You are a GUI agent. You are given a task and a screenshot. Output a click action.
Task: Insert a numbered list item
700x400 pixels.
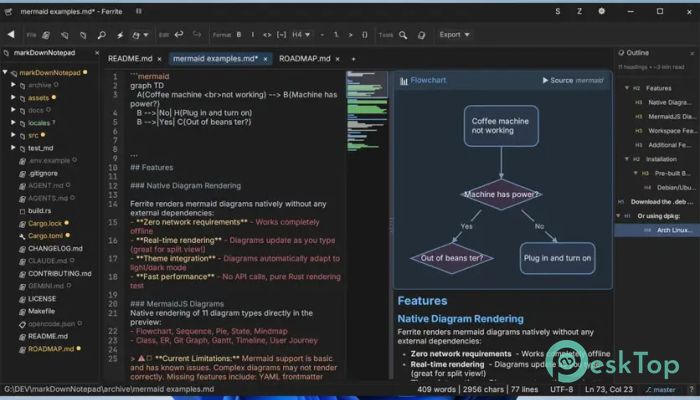pos(336,34)
